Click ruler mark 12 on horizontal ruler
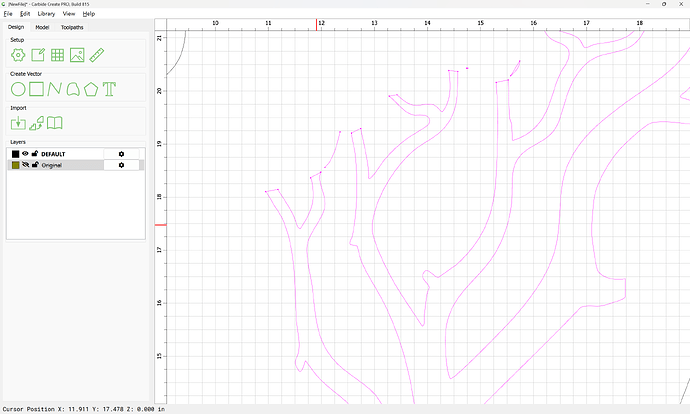The height and width of the screenshot is (414, 690). pyautogui.click(x=322, y=23)
